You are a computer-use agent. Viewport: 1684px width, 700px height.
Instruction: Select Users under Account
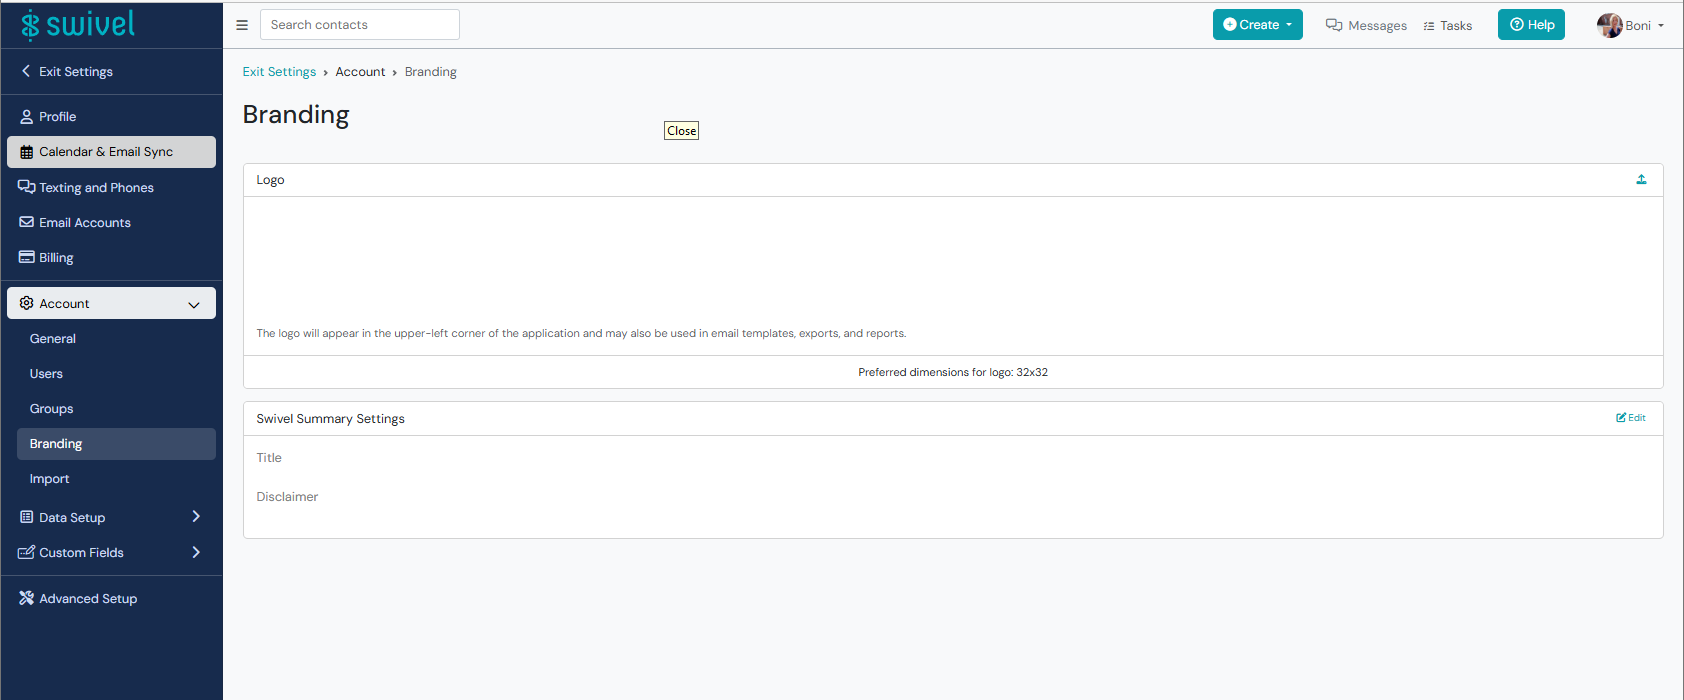[116, 374]
